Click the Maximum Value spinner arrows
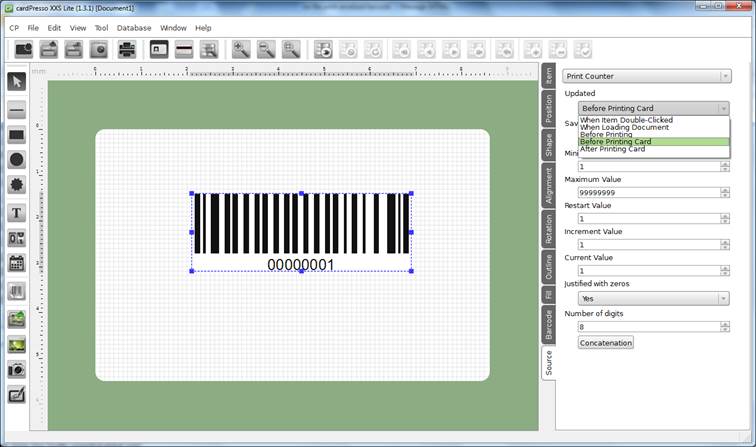Viewport: 756px width, 447px height. coord(725,192)
